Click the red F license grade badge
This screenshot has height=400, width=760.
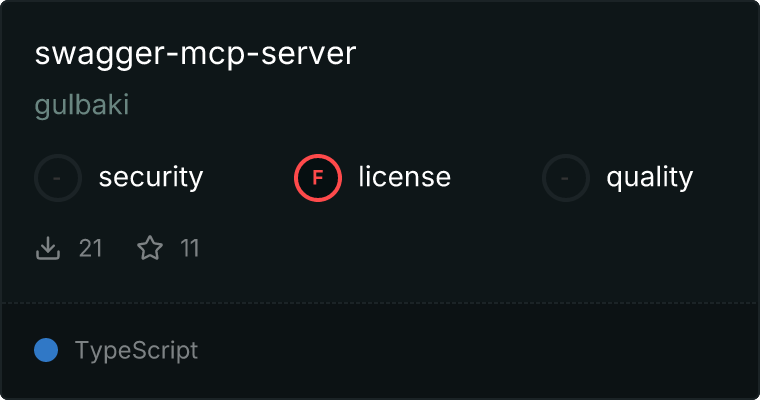point(318,178)
